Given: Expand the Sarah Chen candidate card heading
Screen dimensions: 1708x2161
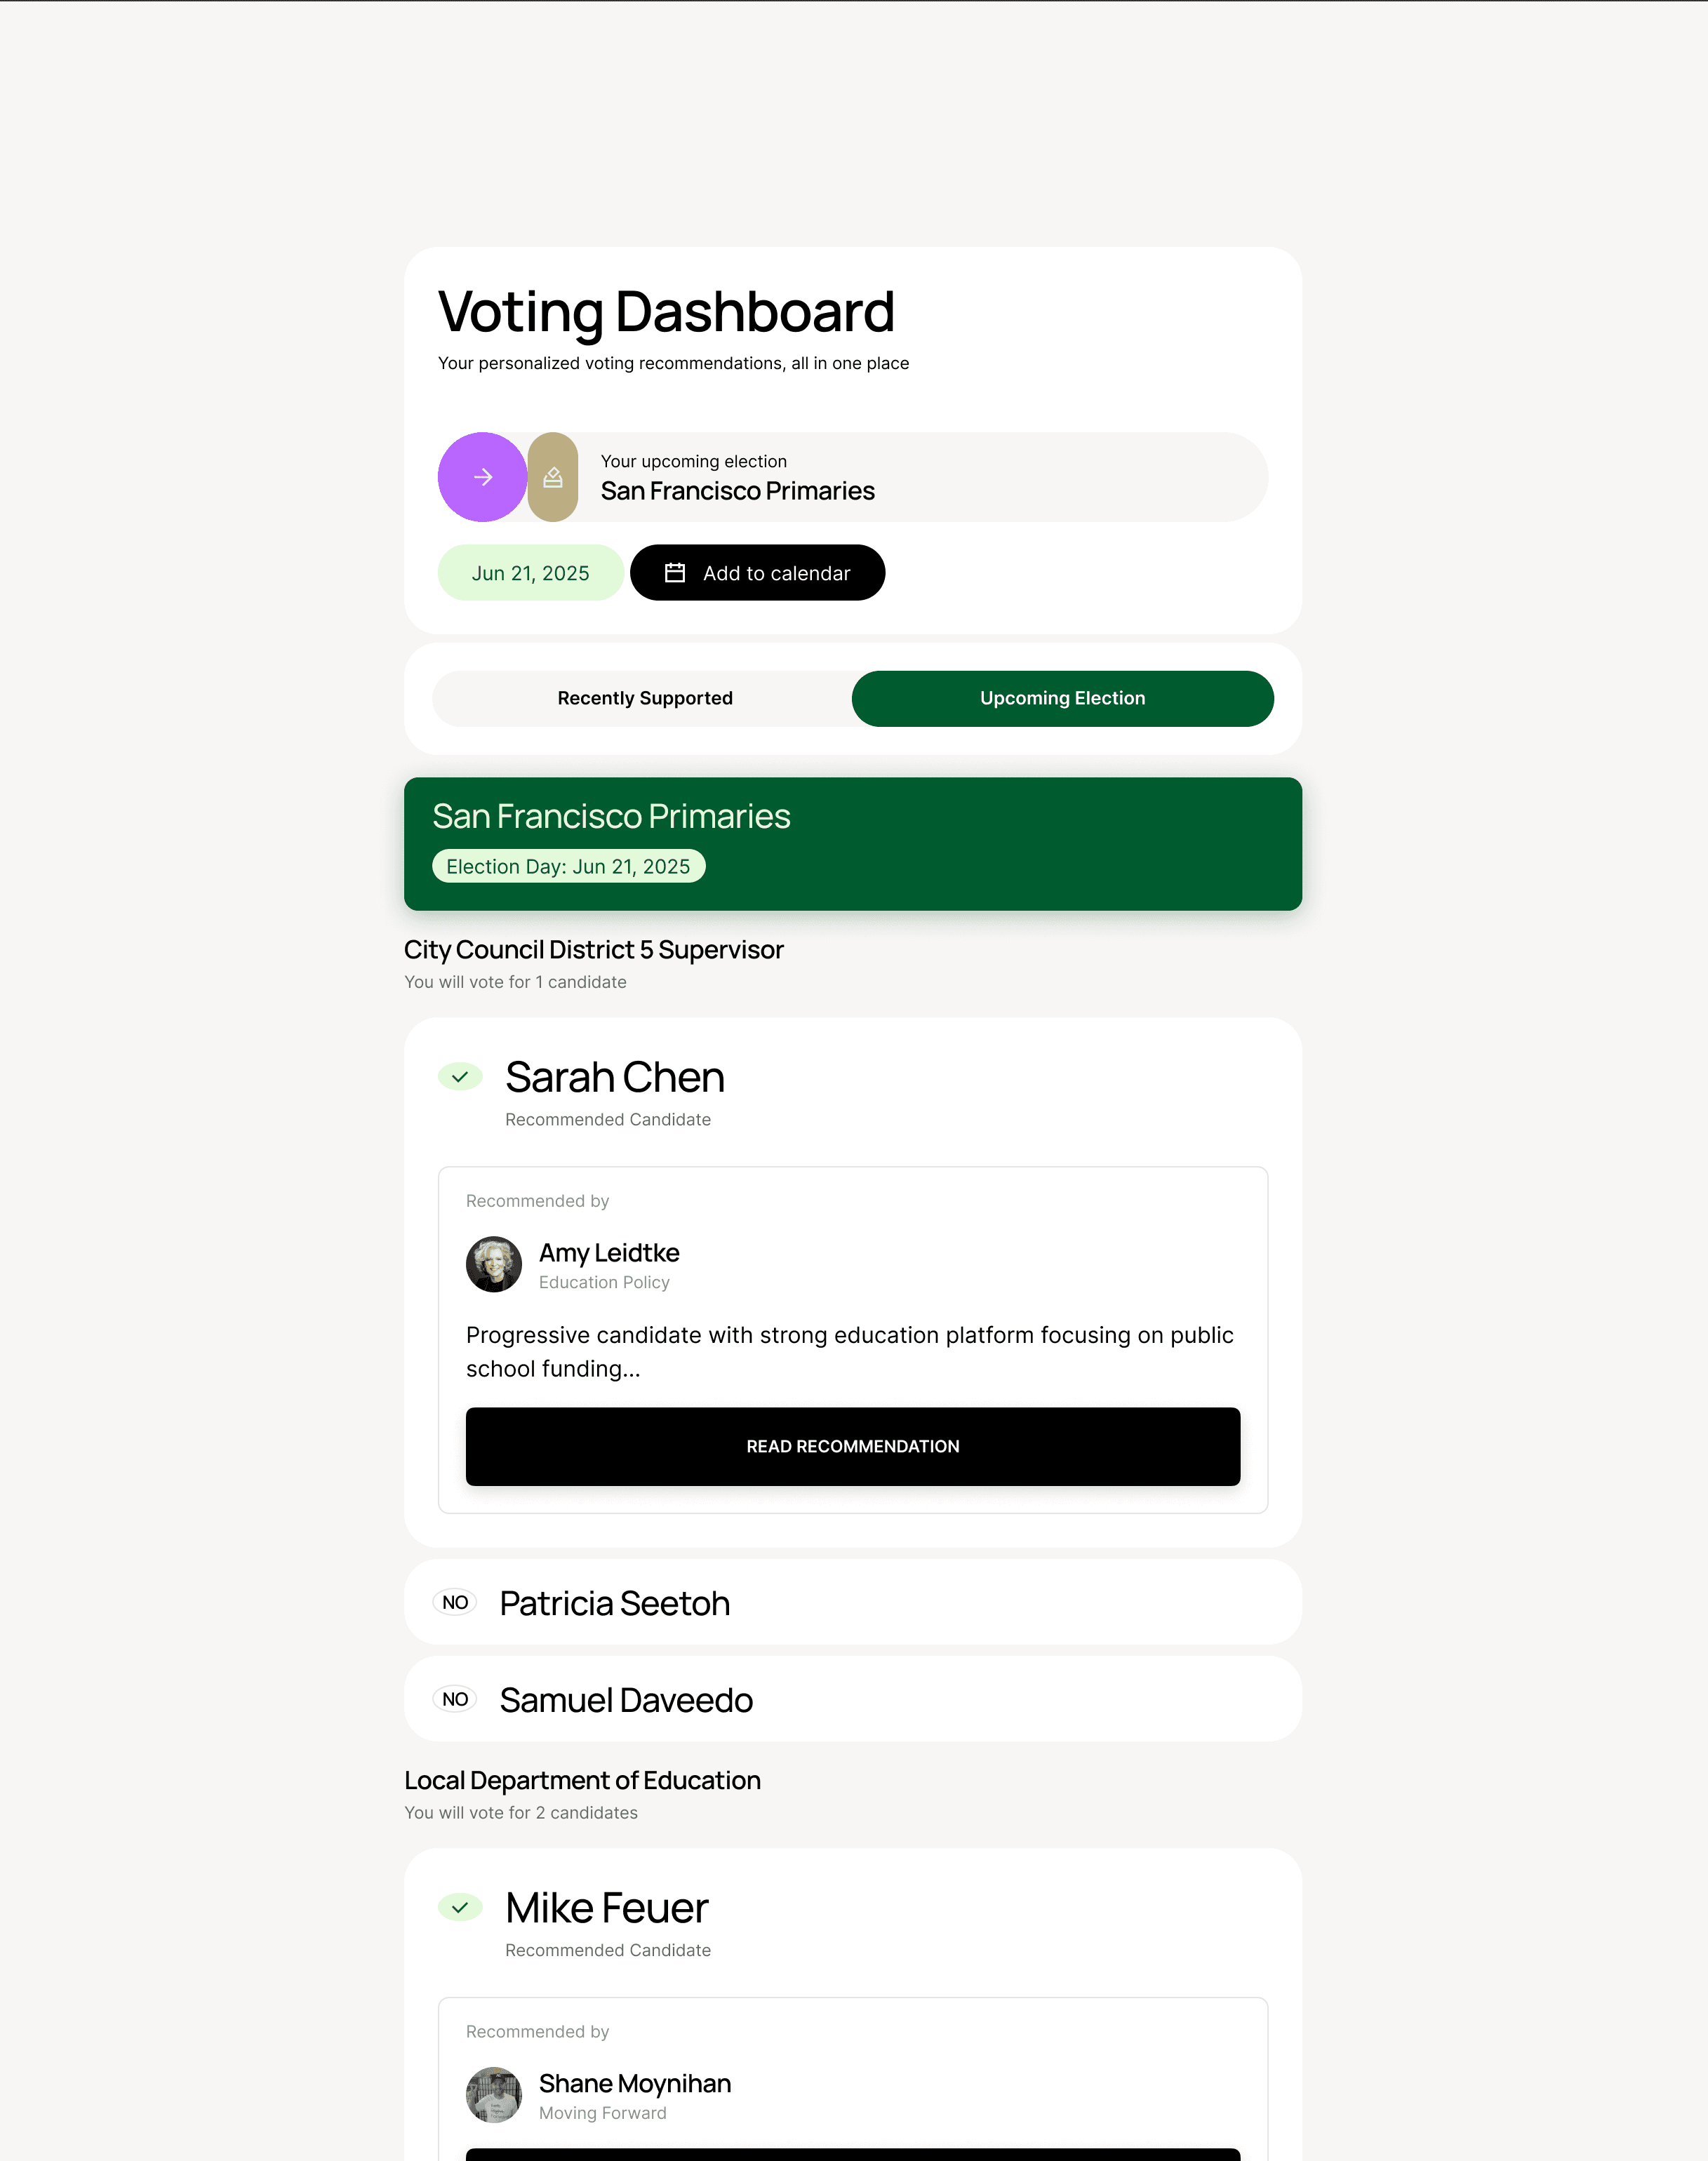Looking at the screenshot, I should click(614, 1078).
